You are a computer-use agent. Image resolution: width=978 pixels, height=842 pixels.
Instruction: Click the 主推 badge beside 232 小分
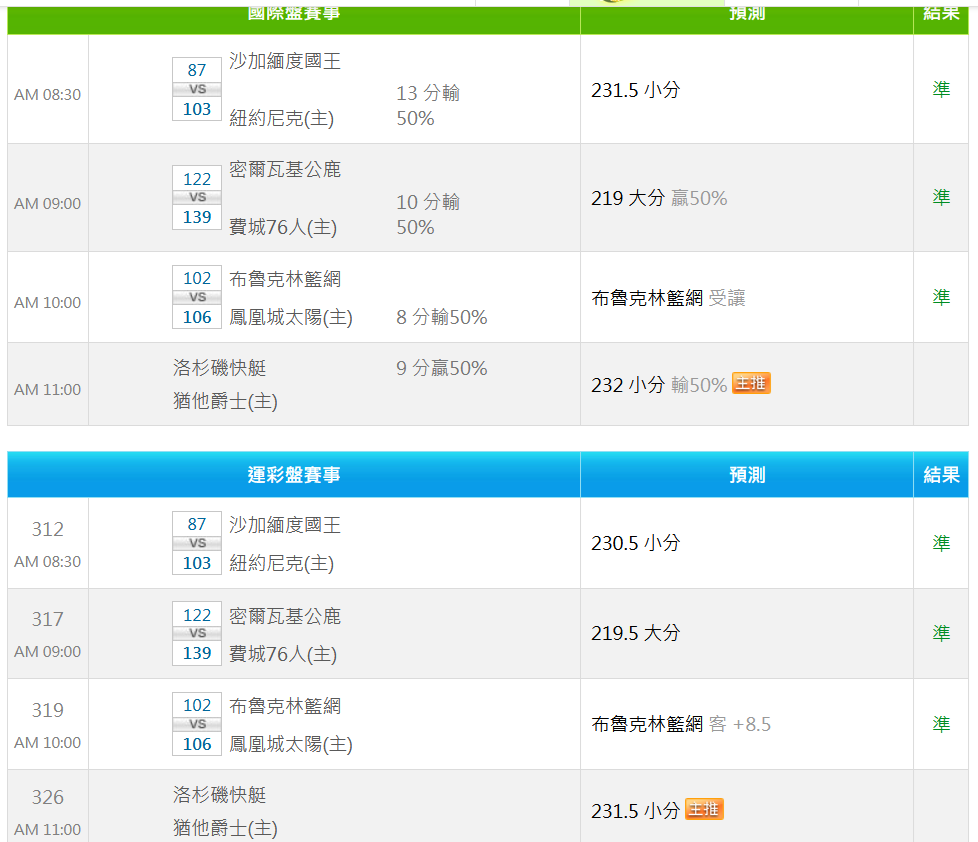click(751, 384)
